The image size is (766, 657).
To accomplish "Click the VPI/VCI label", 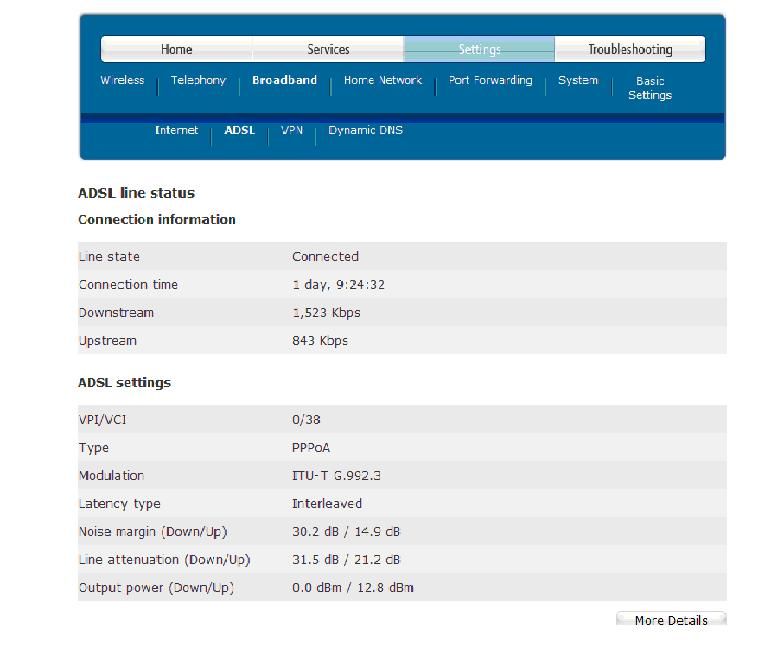I will coord(103,420).
